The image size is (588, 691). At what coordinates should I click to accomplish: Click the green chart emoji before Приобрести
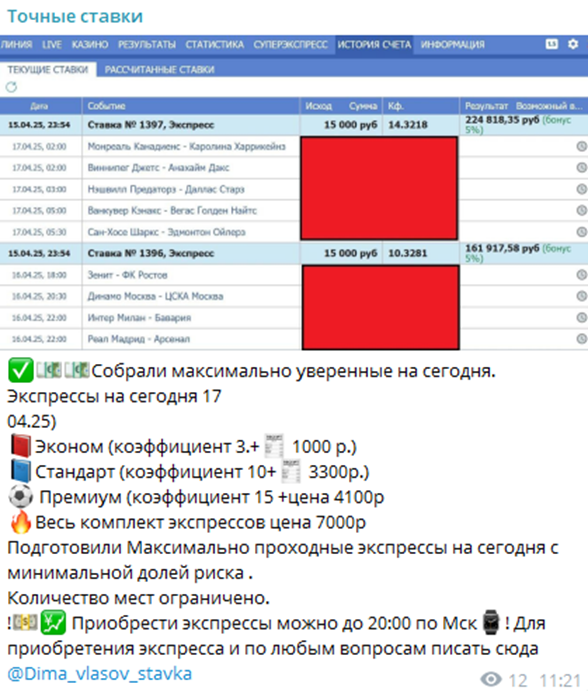53,623
